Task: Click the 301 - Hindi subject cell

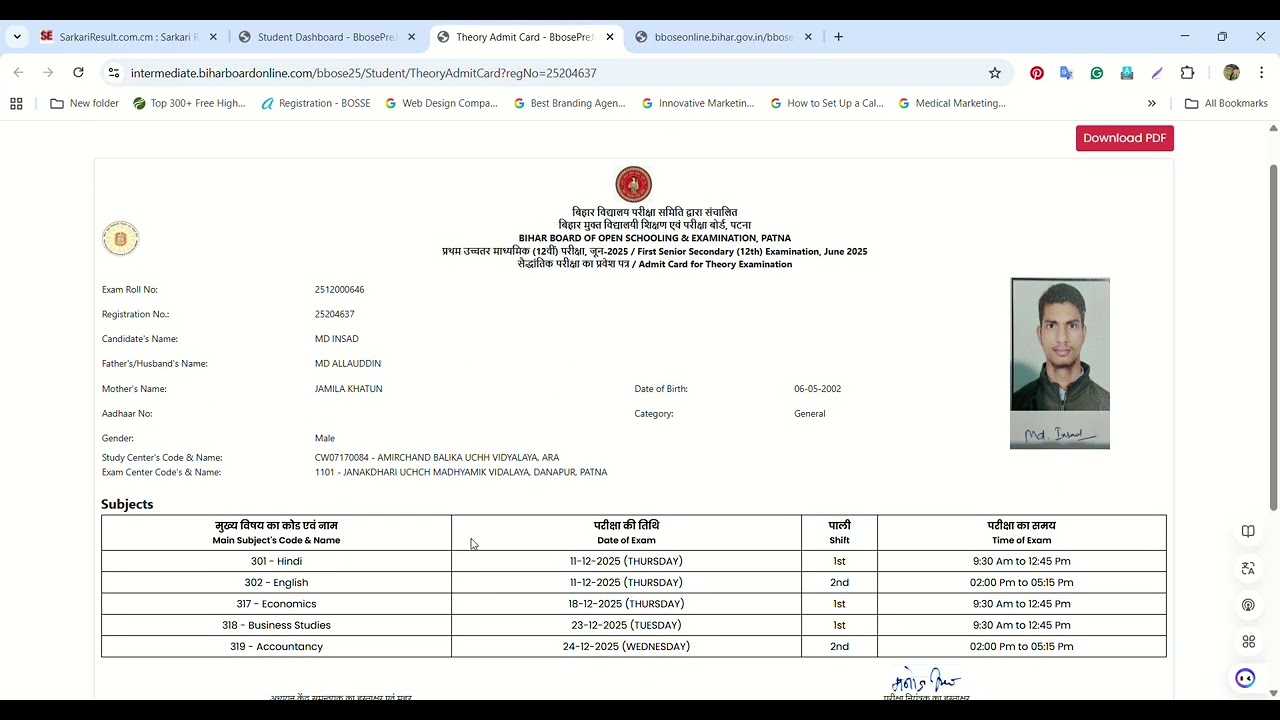Action: coord(276,561)
